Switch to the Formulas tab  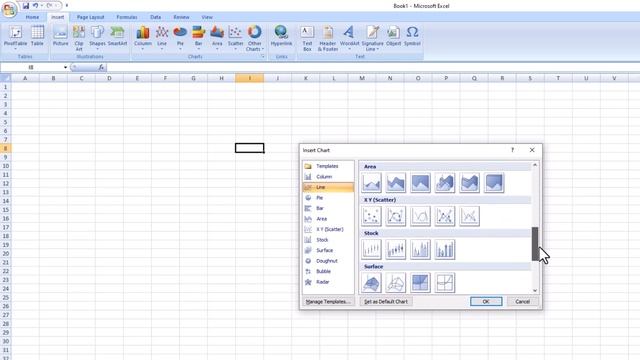click(x=127, y=17)
